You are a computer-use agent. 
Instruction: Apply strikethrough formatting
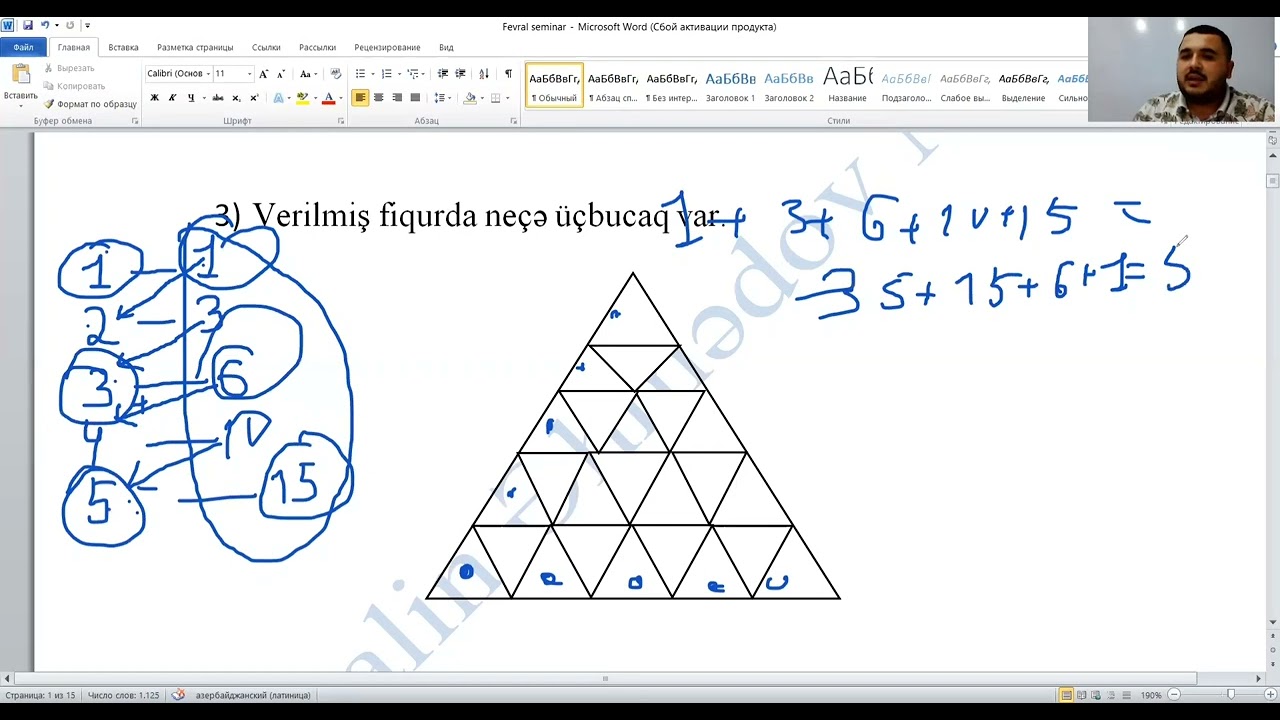coord(218,98)
